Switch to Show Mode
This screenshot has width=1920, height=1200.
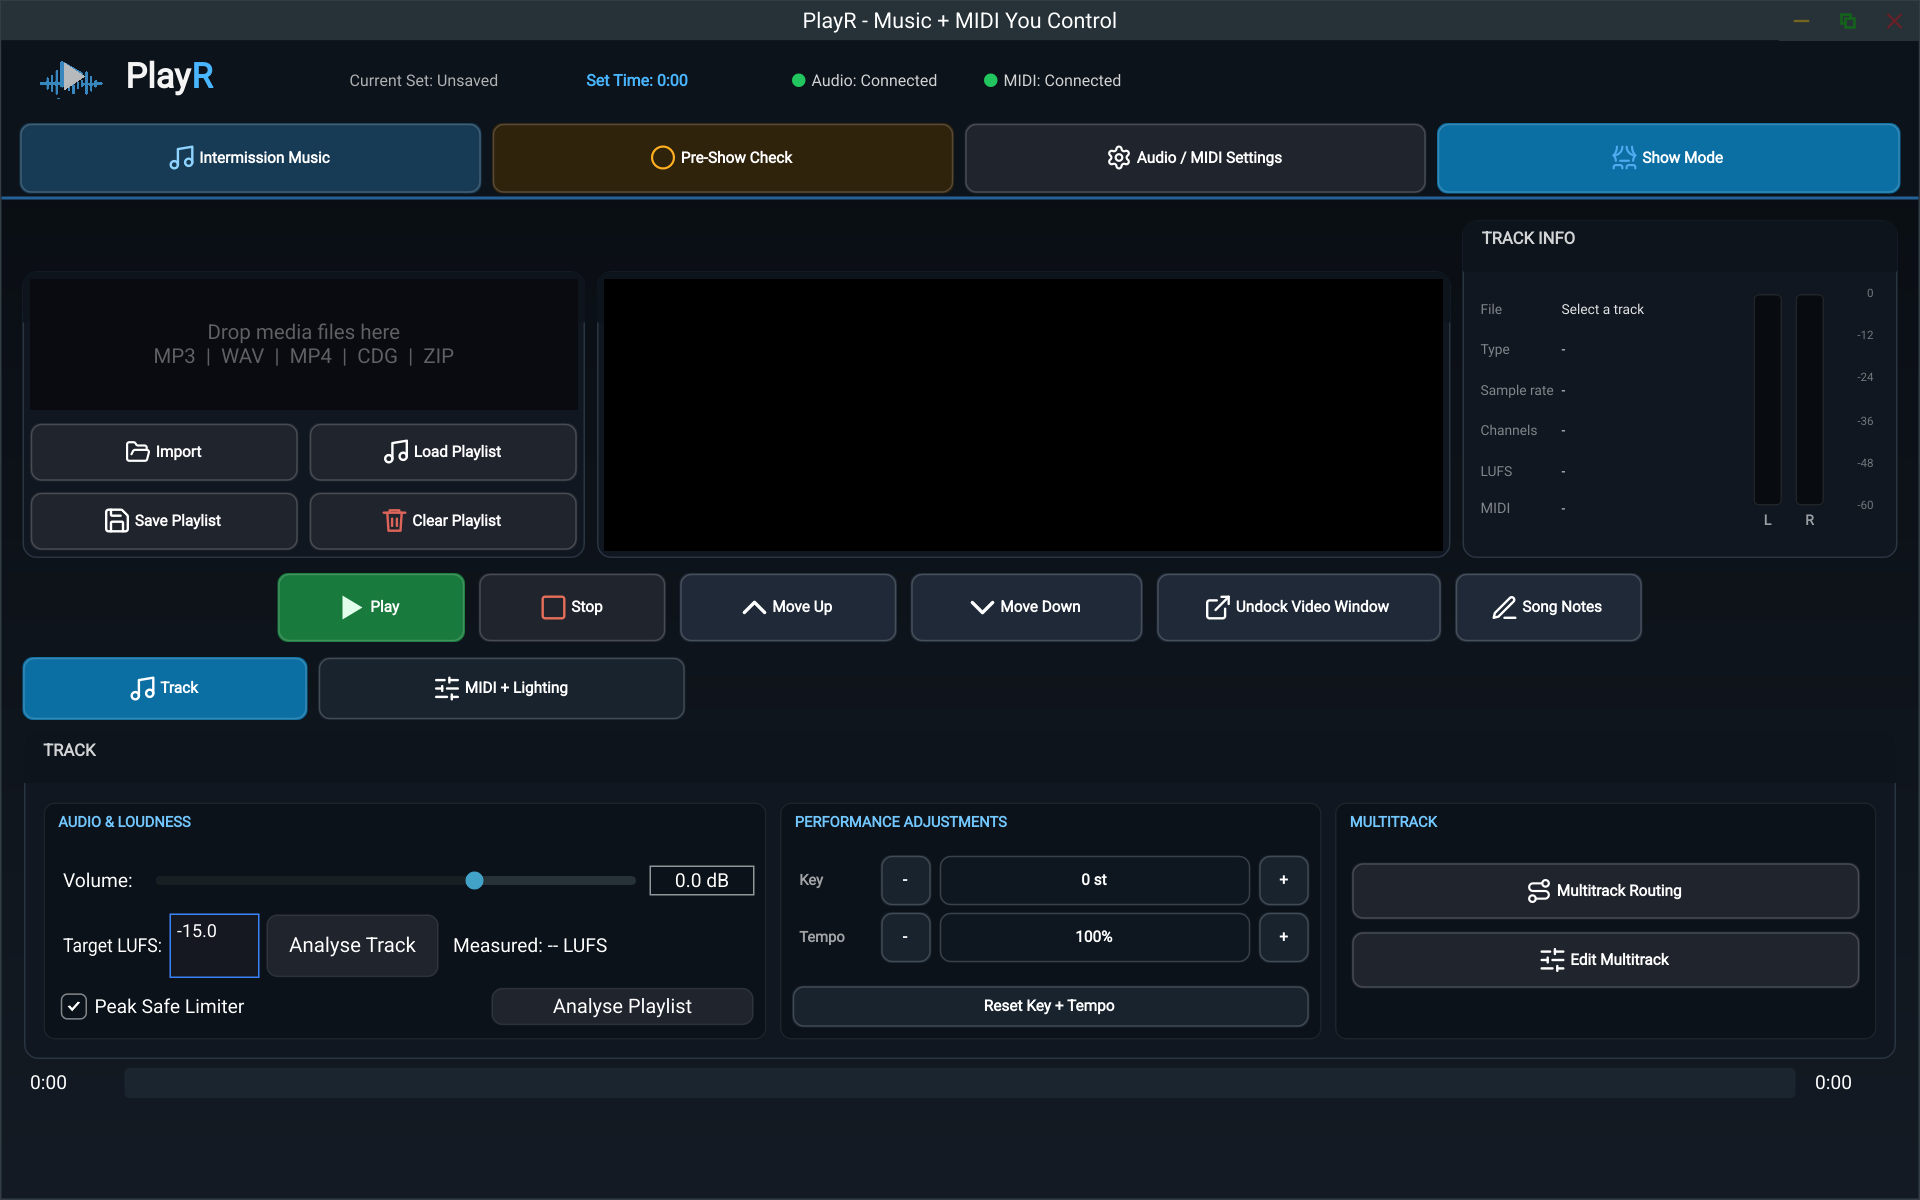[1668, 158]
